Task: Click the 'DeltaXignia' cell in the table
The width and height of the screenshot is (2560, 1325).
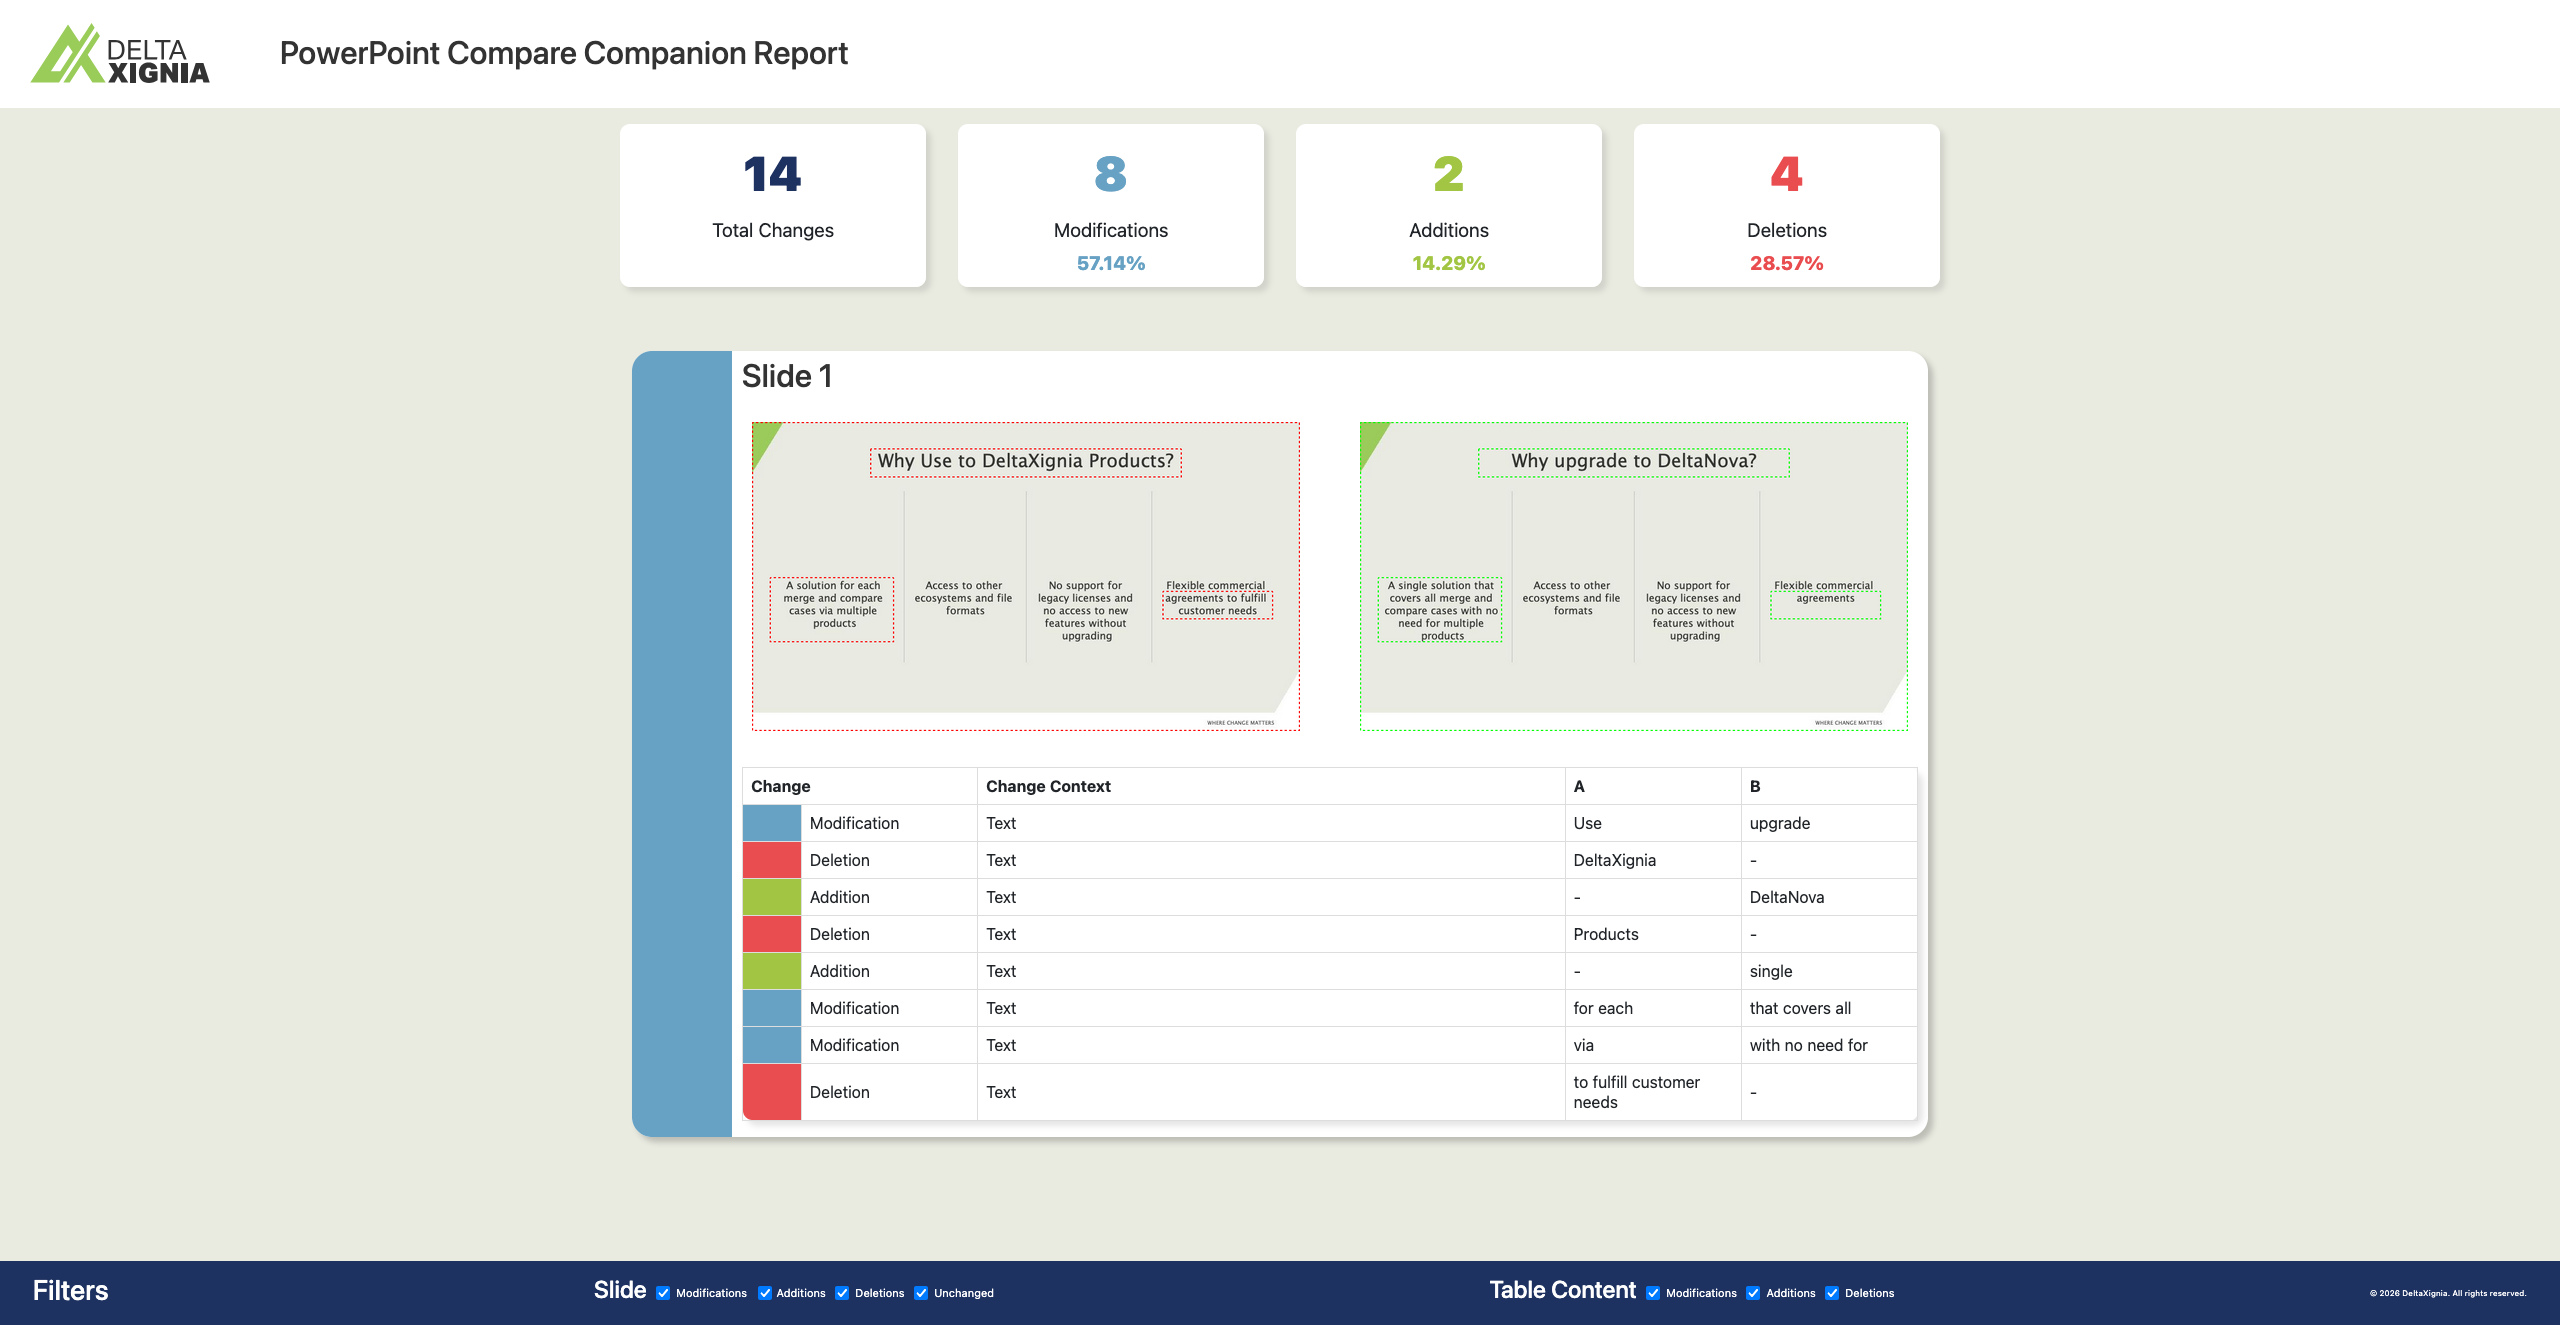Action: point(1653,860)
